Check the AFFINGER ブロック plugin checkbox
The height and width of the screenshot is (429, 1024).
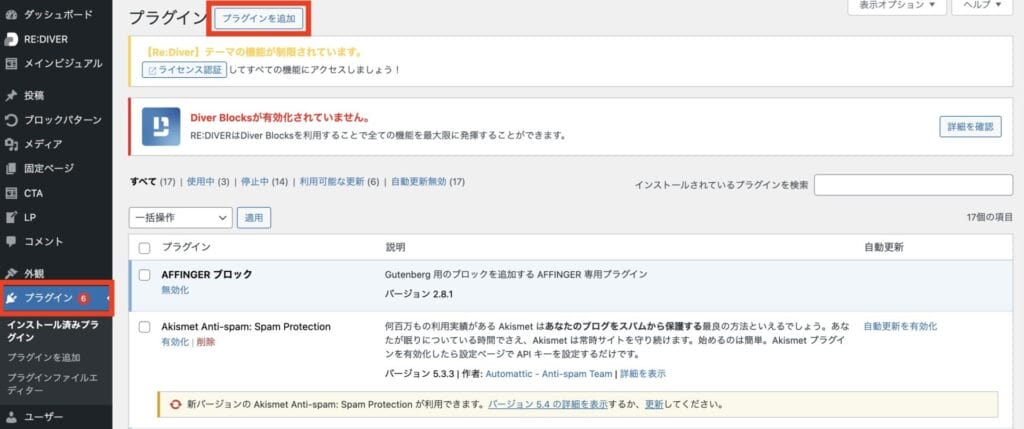pos(145,274)
